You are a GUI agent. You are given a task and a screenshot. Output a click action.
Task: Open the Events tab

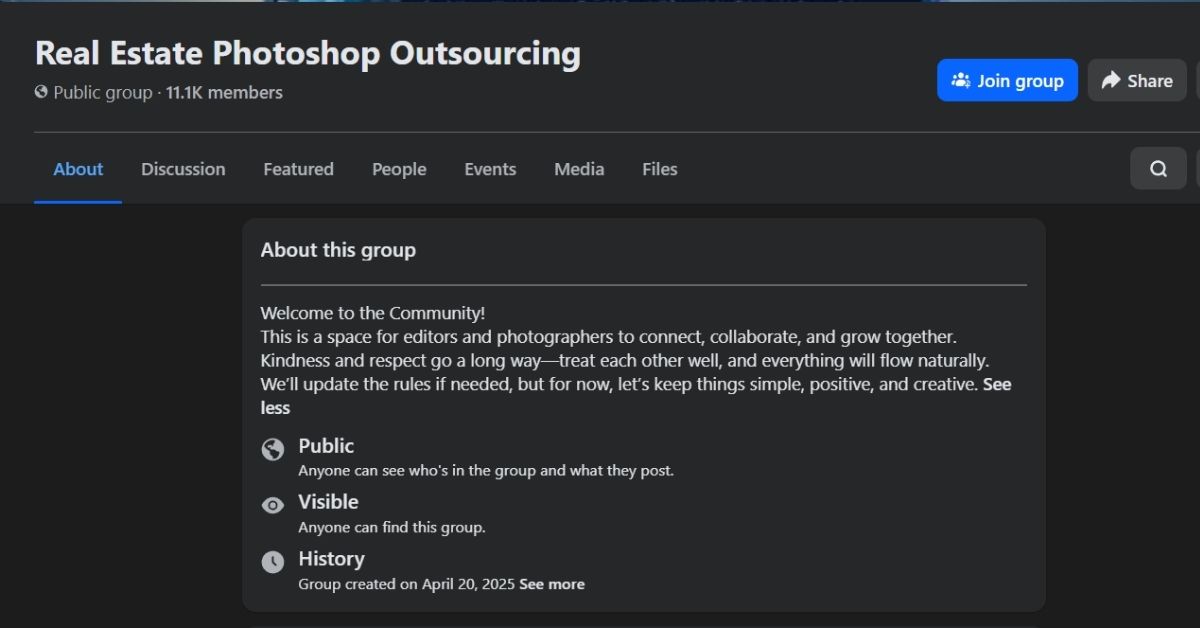pyautogui.click(x=490, y=170)
